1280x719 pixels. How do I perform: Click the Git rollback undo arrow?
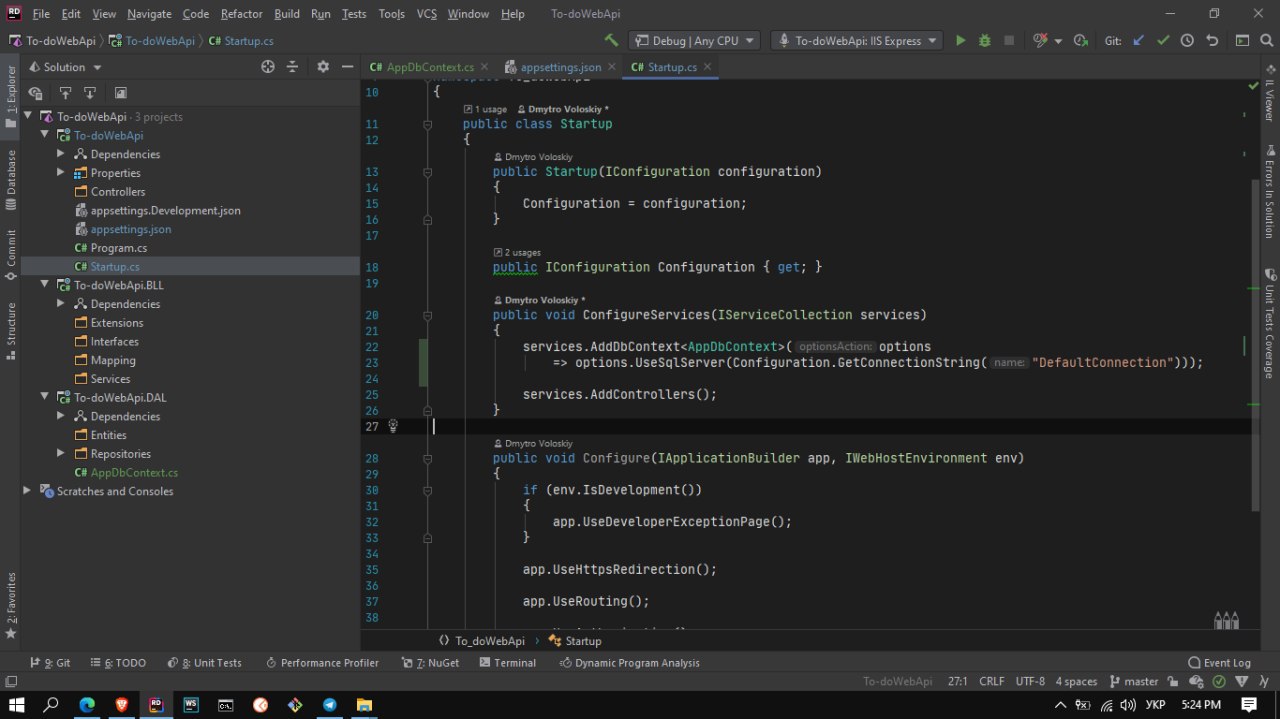tap(1212, 41)
